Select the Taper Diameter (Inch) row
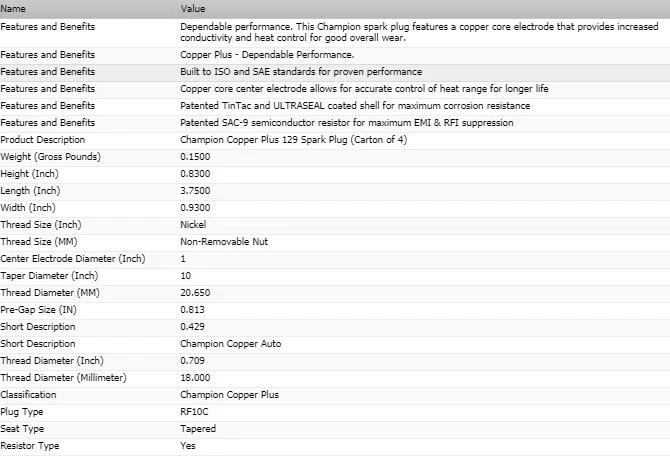This screenshot has height=456, width=670. (335, 276)
